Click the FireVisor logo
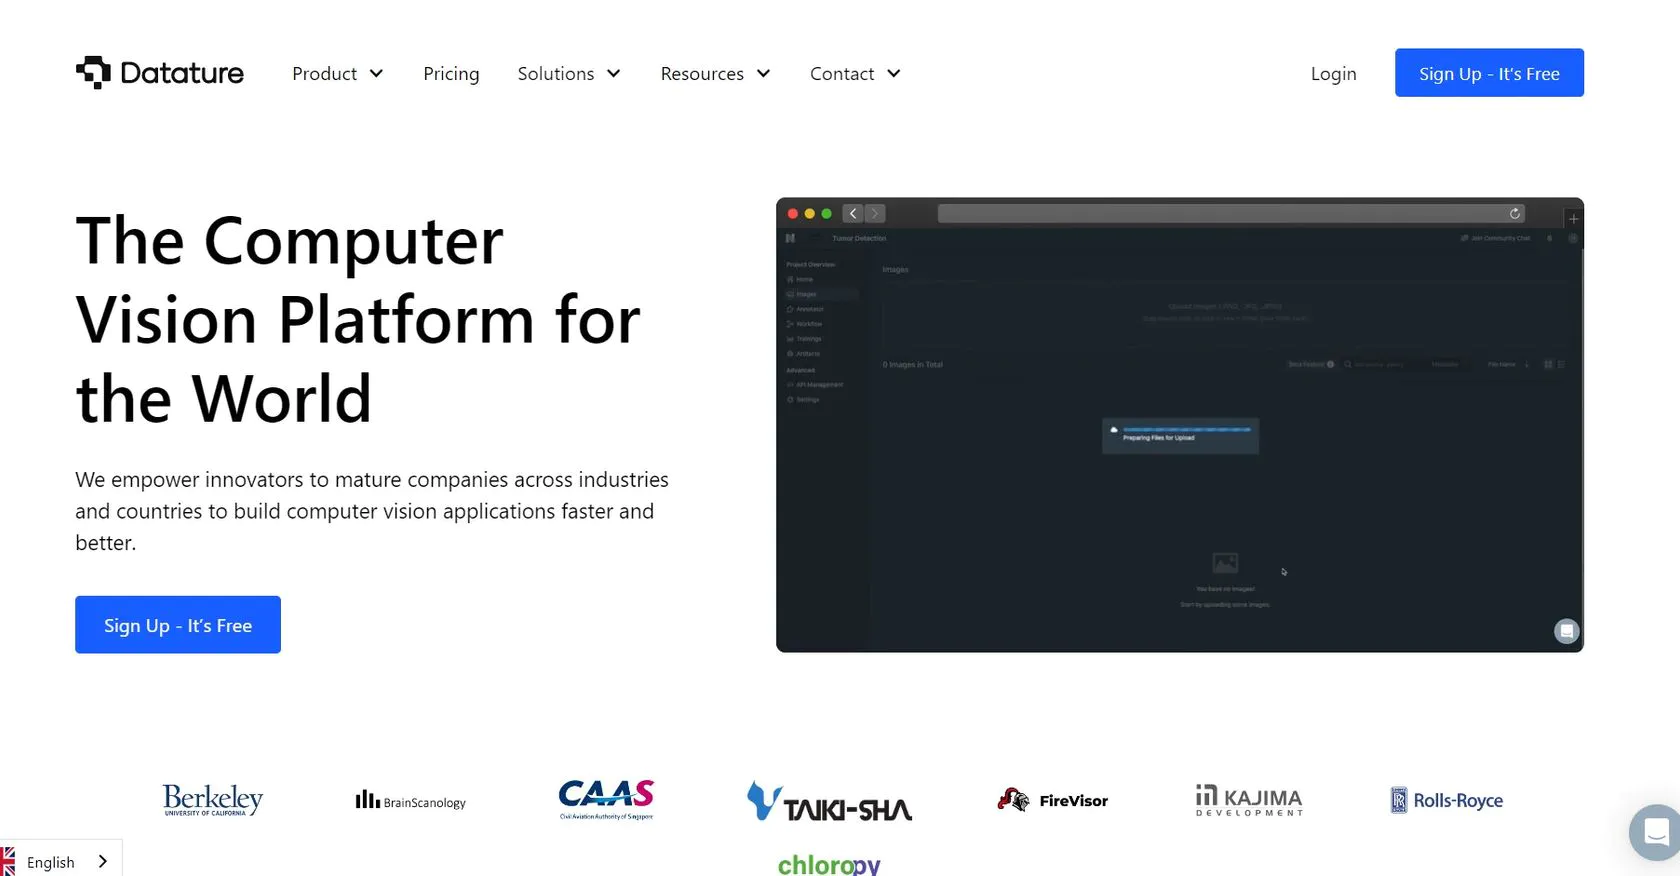 point(1052,800)
